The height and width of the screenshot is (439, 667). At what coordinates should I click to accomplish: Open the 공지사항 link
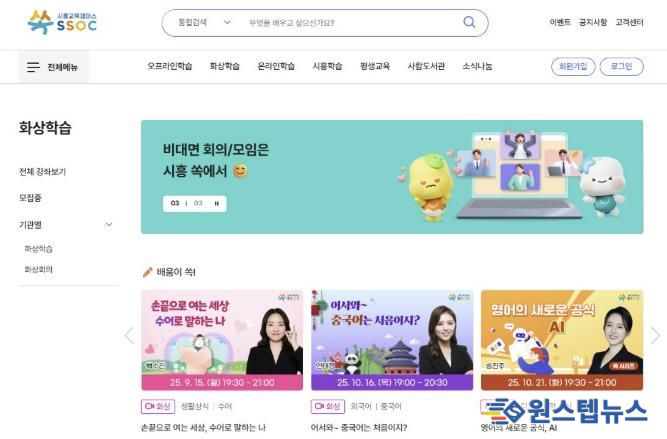pyautogui.click(x=593, y=22)
